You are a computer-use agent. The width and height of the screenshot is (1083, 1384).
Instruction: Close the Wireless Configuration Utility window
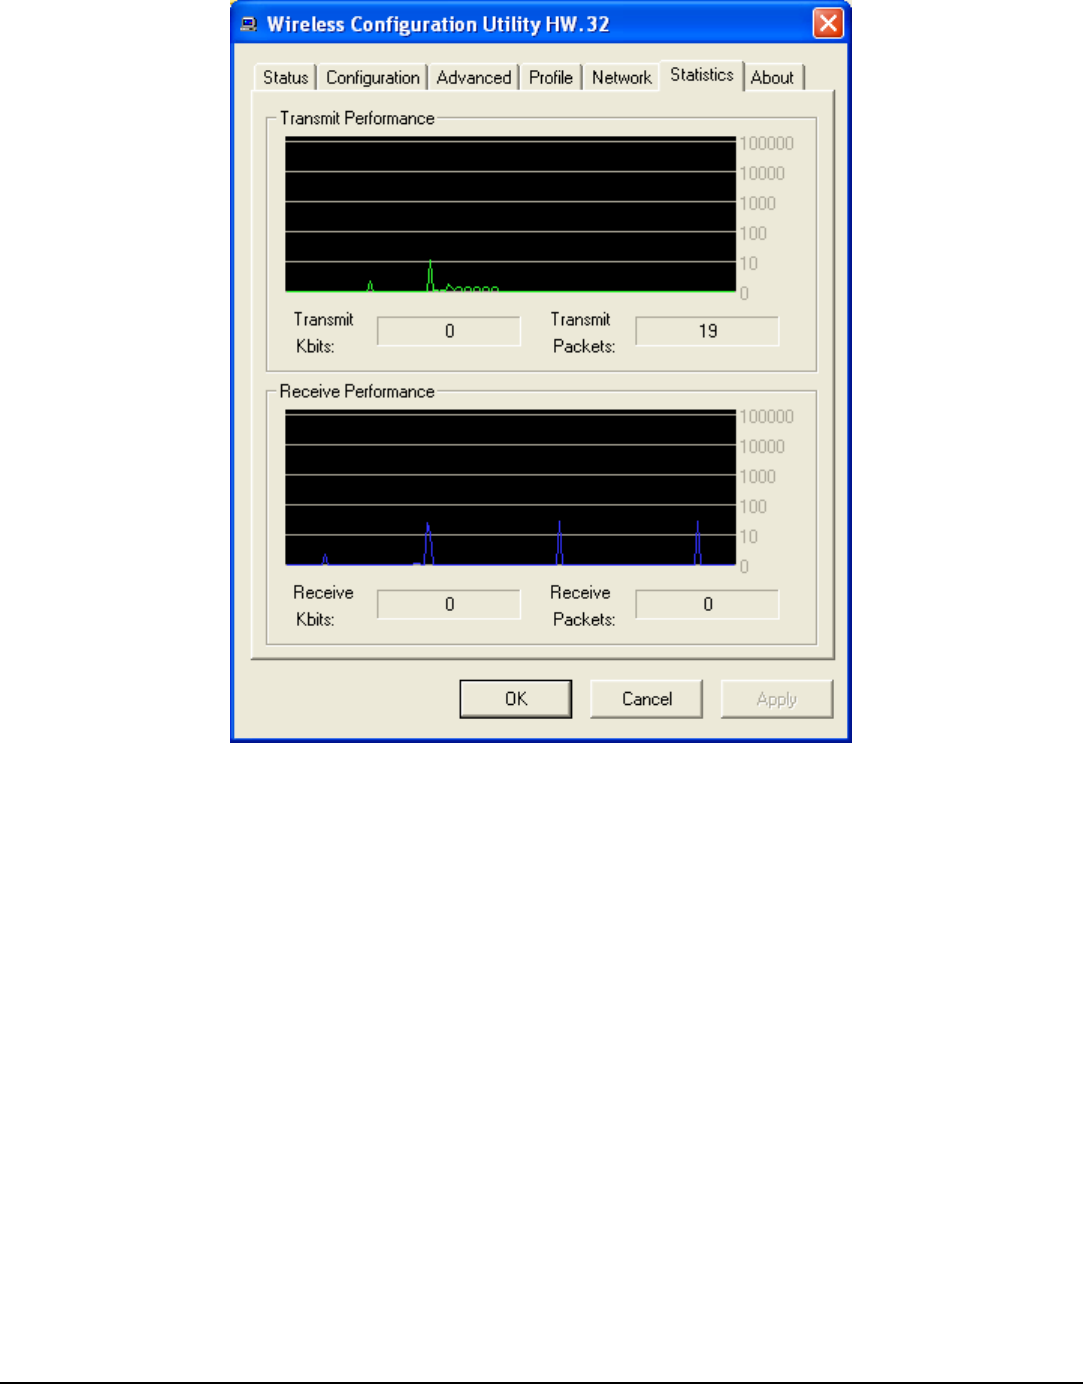click(x=828, y=23)
